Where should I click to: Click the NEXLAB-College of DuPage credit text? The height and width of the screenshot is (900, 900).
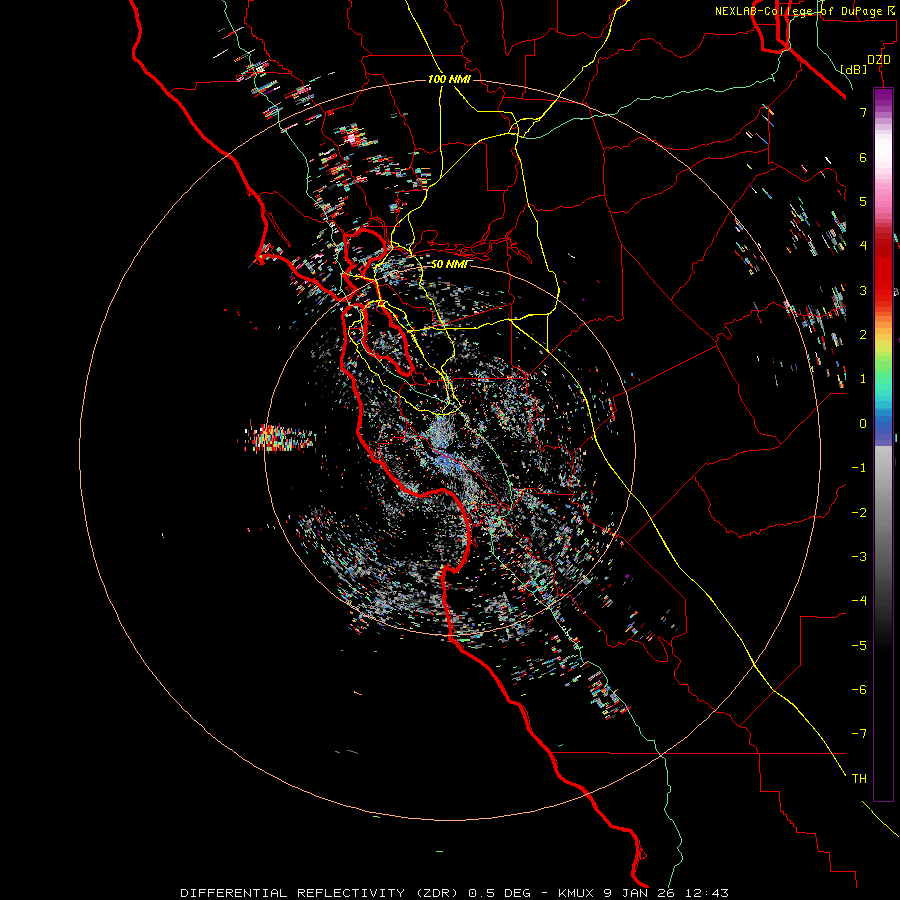tap(806, 11)
